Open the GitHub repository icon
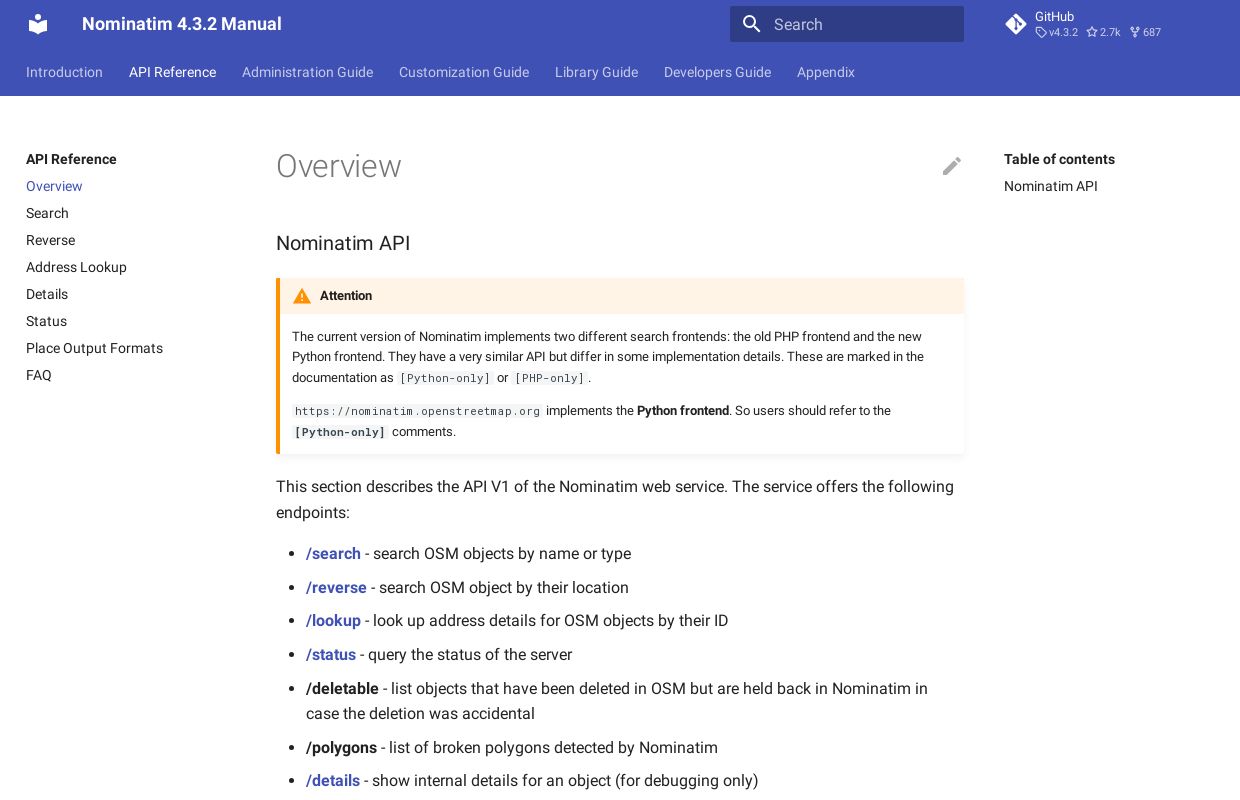1240x800 pixels. (x=1016, y=24)
